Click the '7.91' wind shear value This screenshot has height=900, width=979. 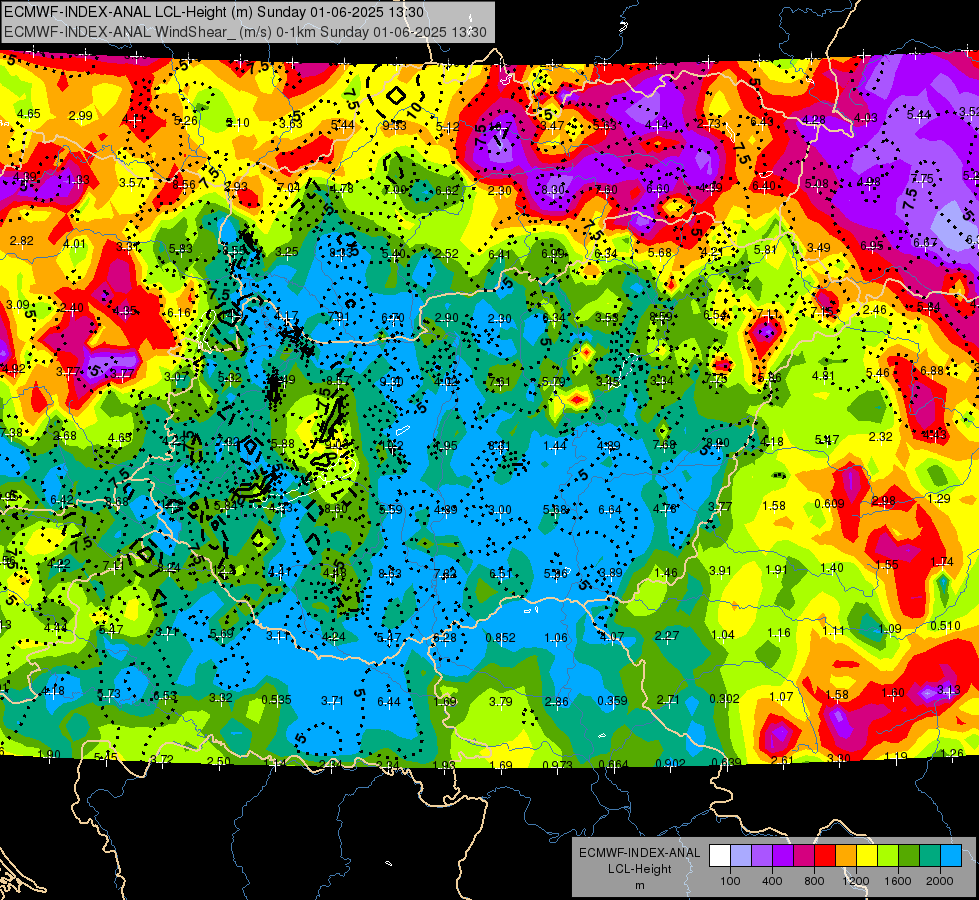click(x=338, y=317)
